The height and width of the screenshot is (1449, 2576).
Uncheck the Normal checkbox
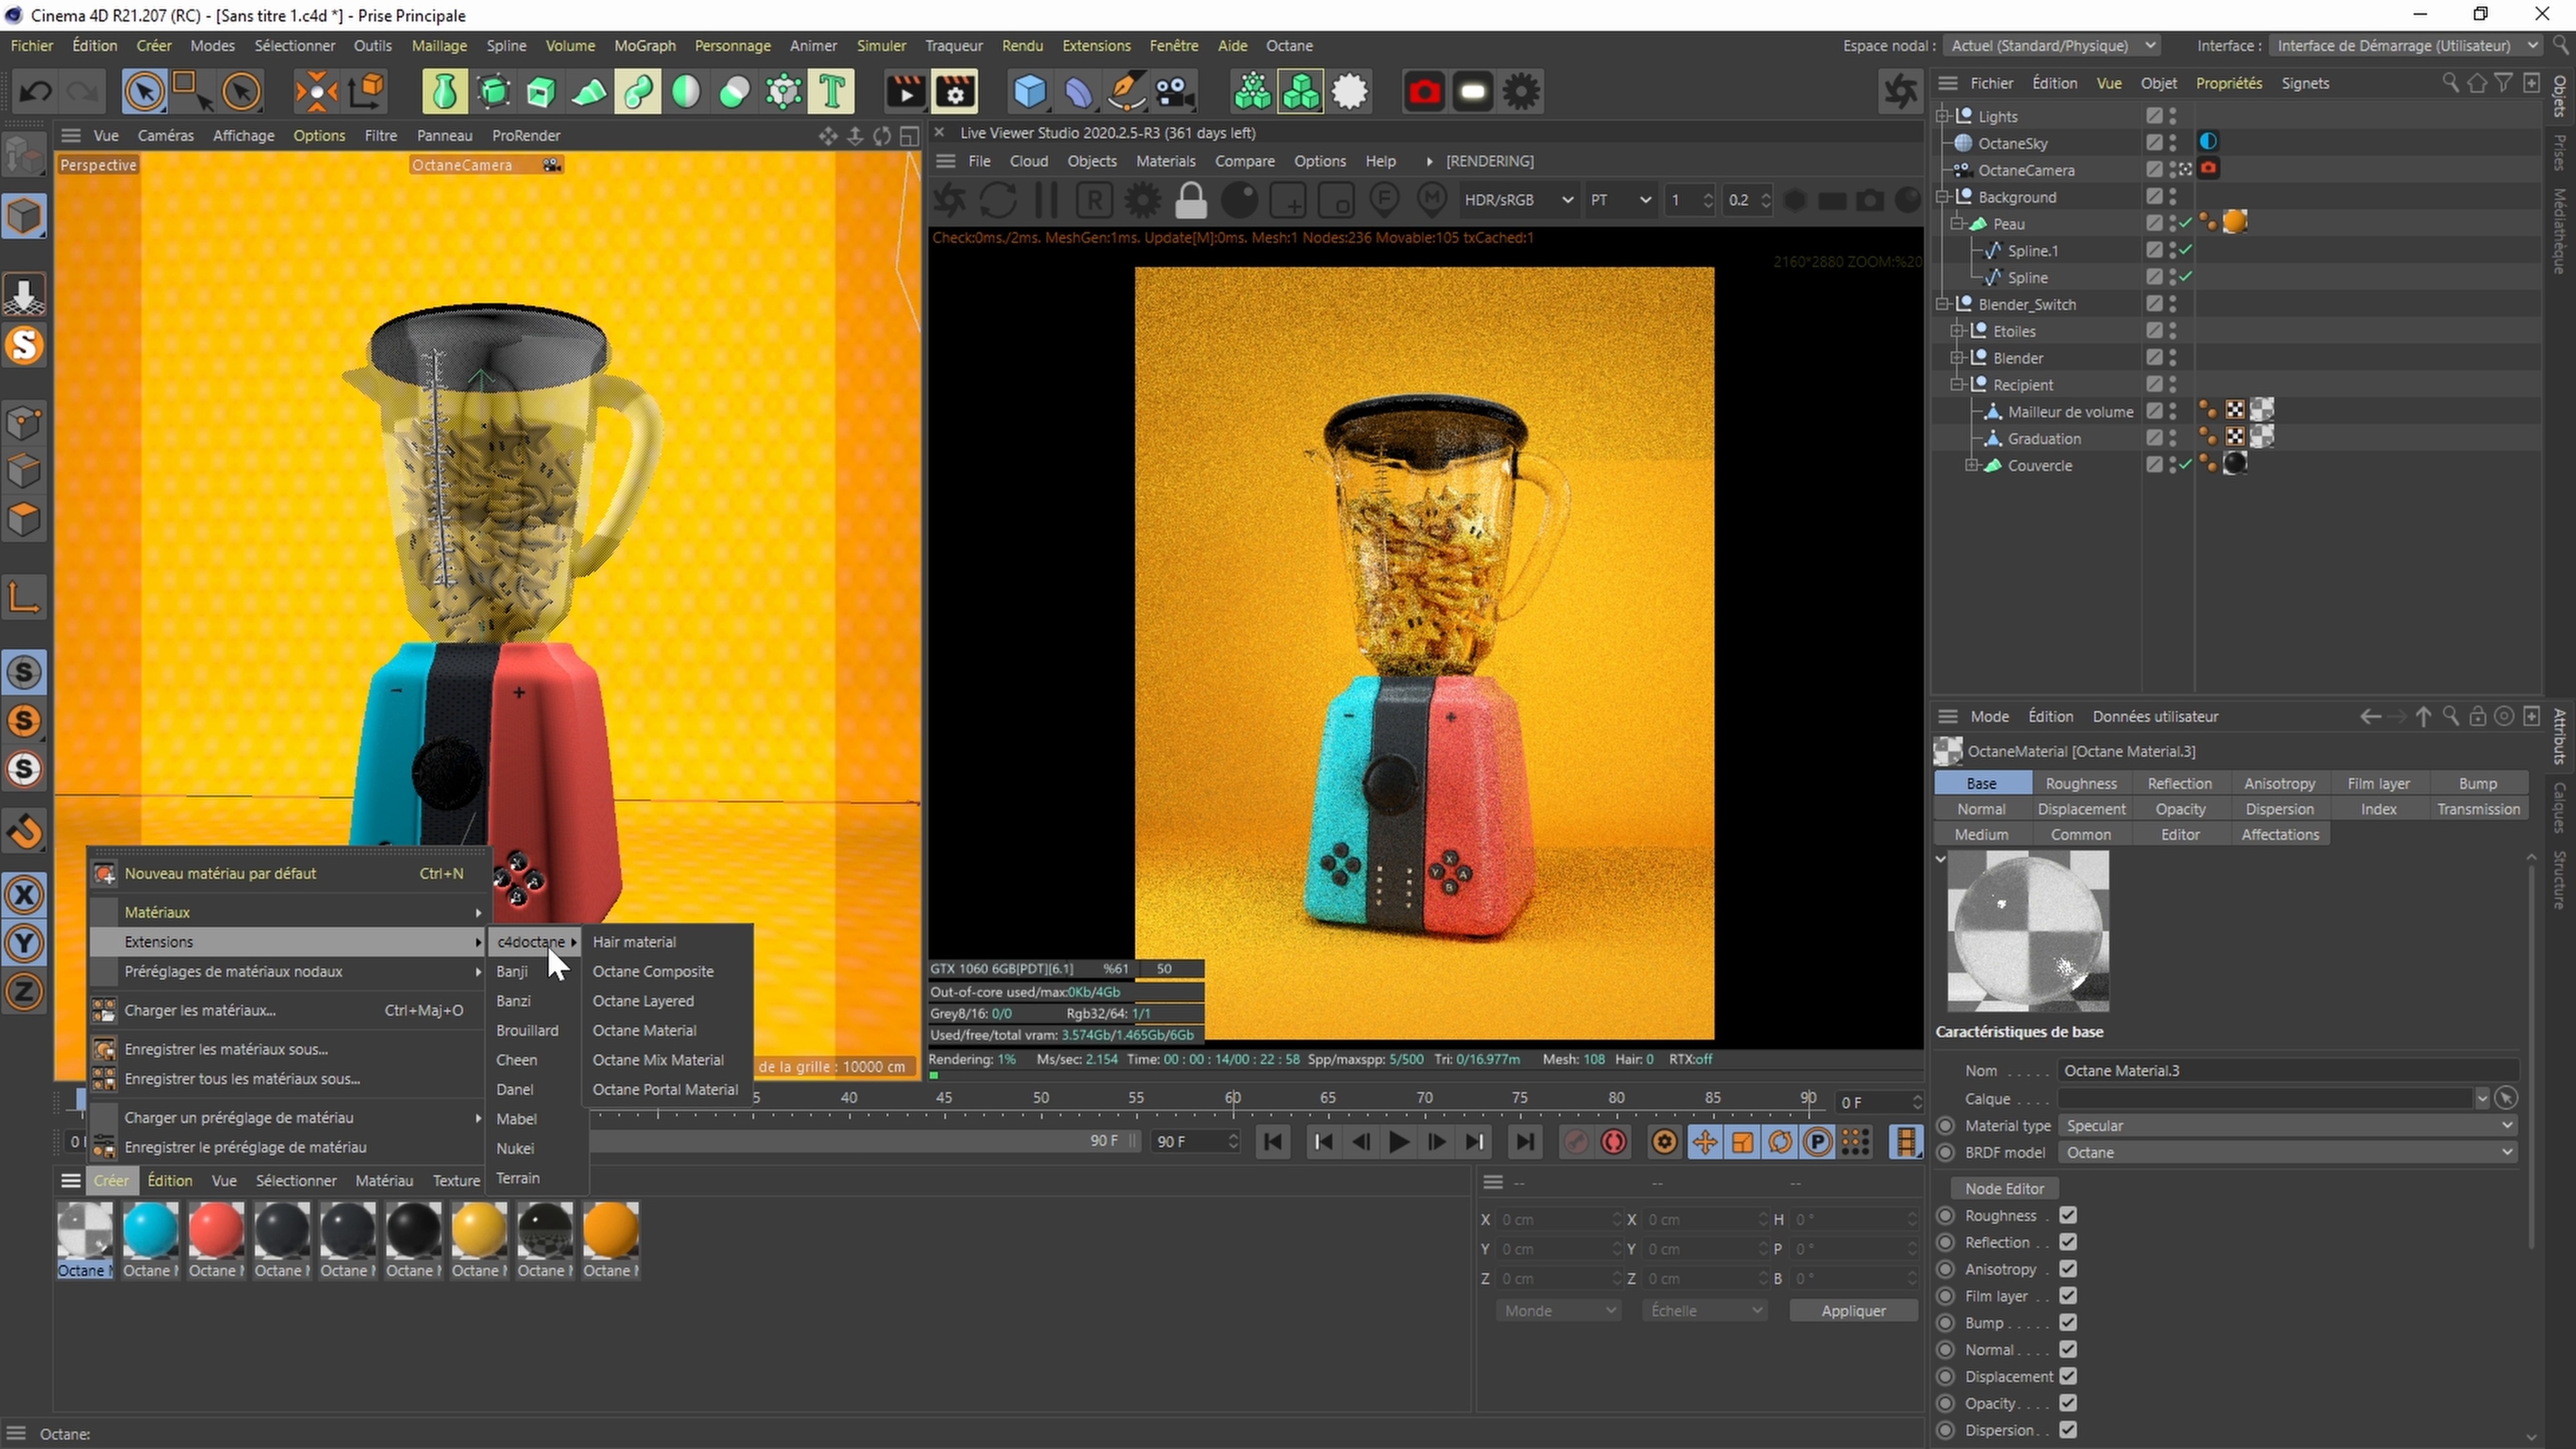click(2068, 1349)
